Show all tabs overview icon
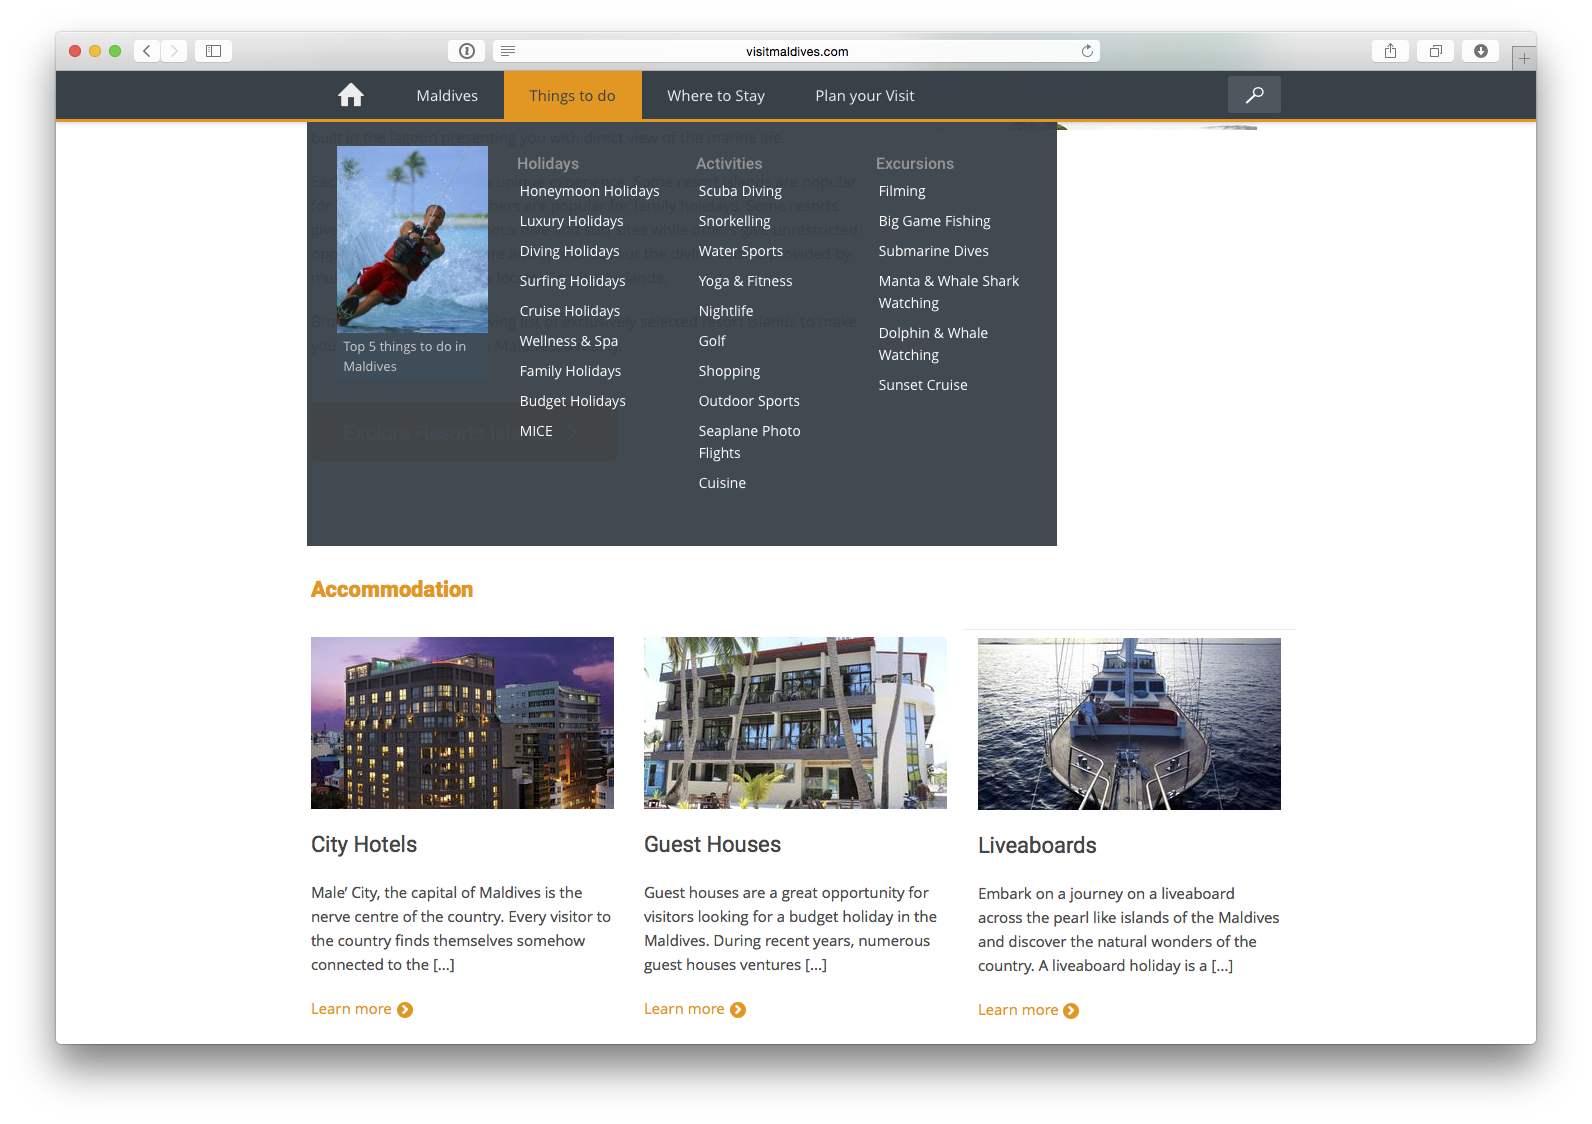The image size is (1592, 1124). [1435, 51]
